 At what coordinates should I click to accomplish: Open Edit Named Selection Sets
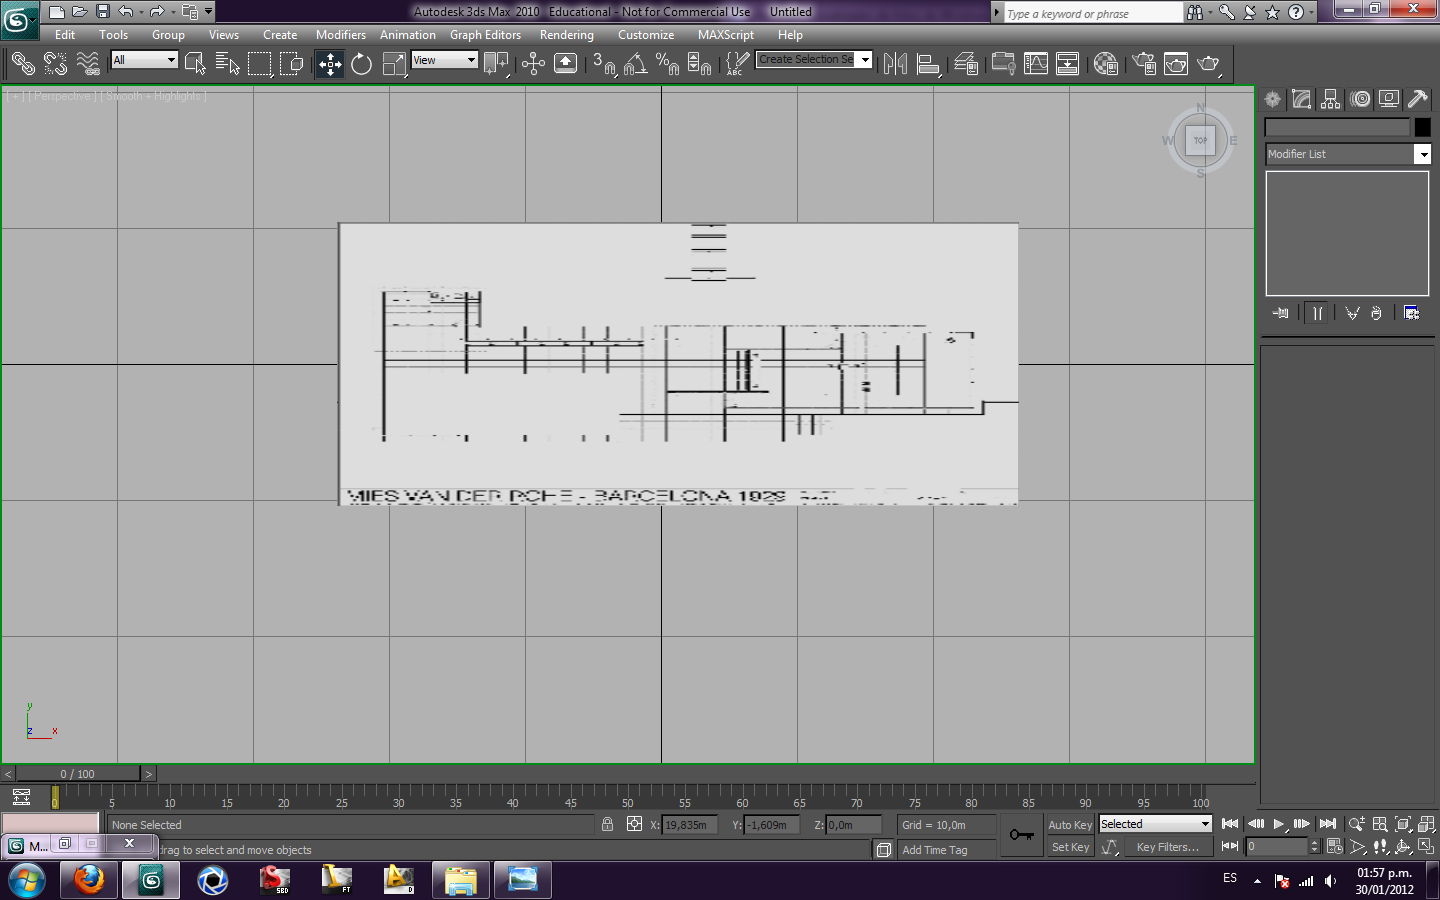pyautogui.click(x=737, y=64)
